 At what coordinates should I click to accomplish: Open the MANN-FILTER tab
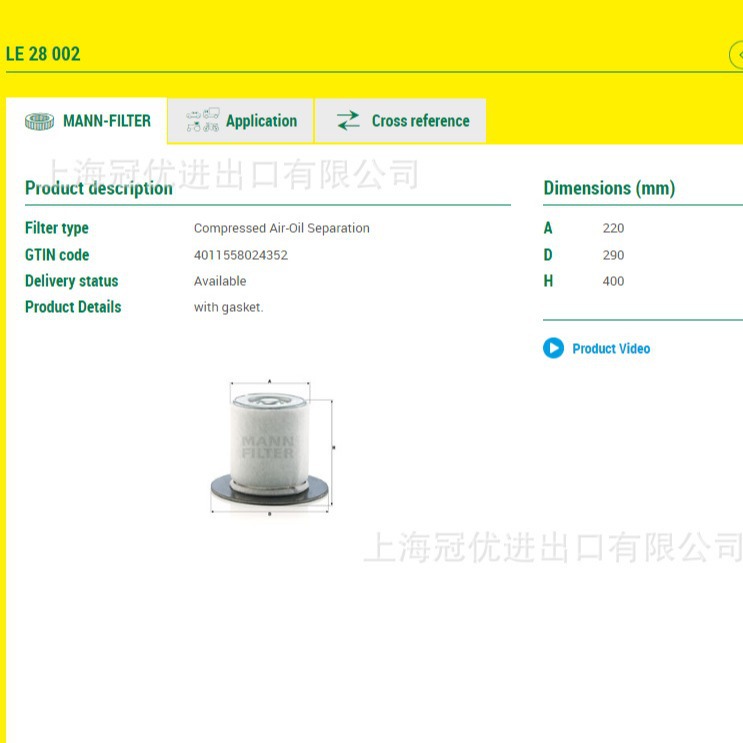point(87,121)
